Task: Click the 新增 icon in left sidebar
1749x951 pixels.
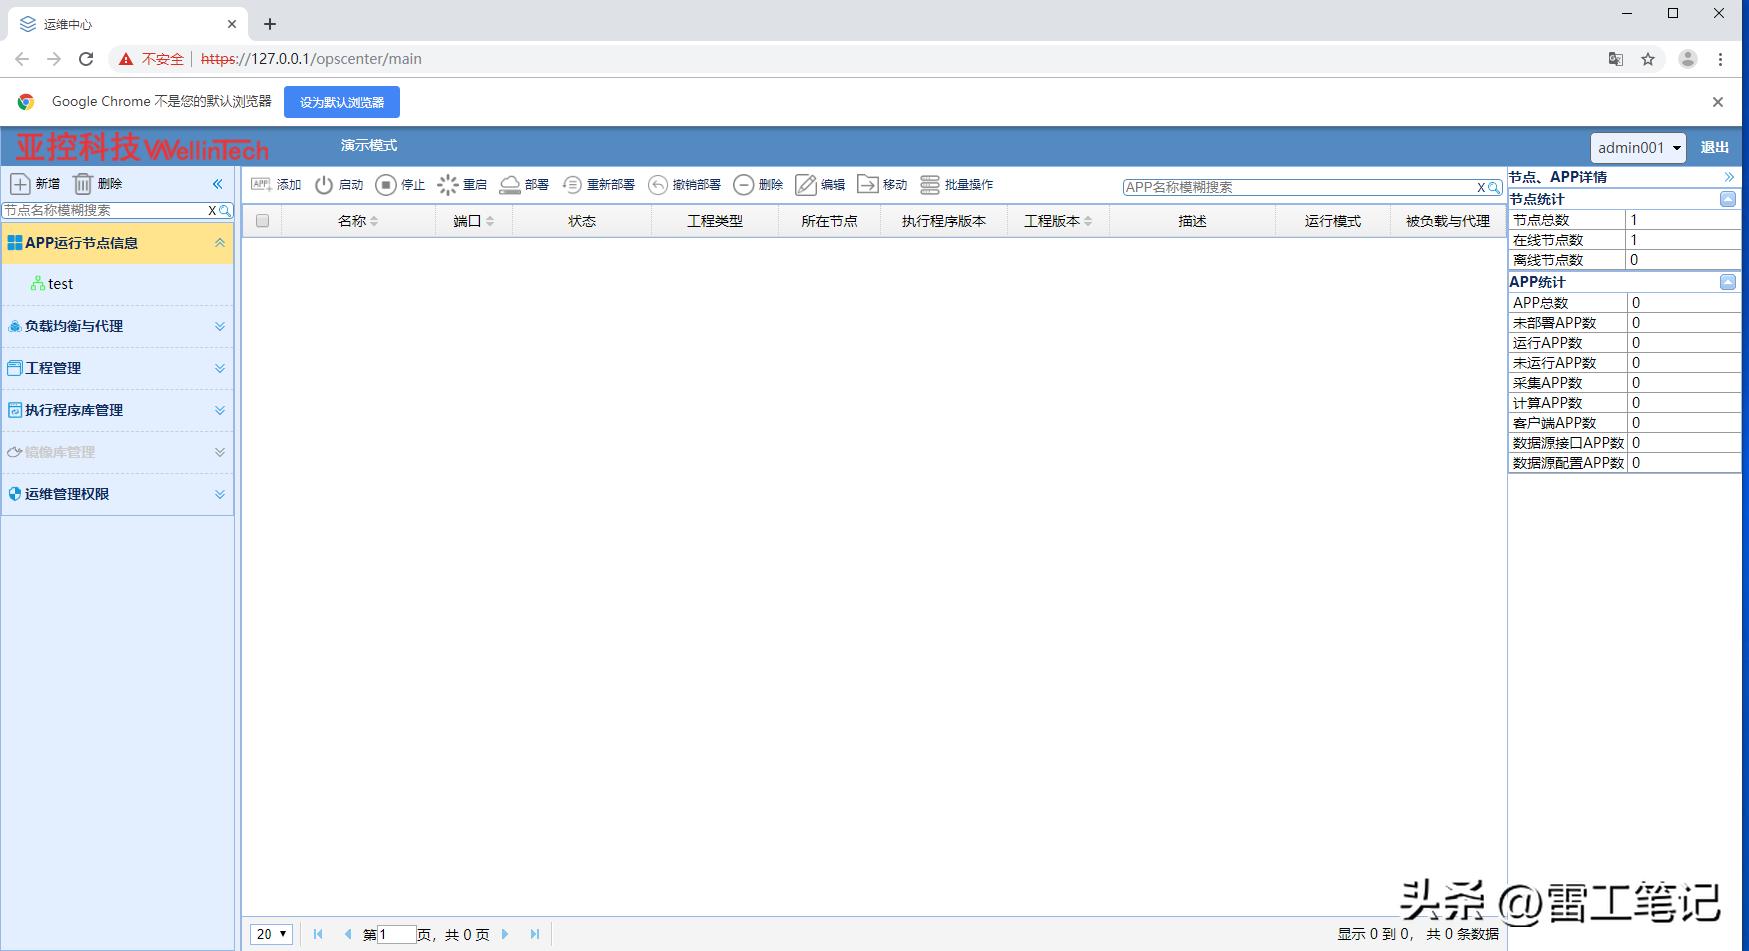Action: pos(34,183)
